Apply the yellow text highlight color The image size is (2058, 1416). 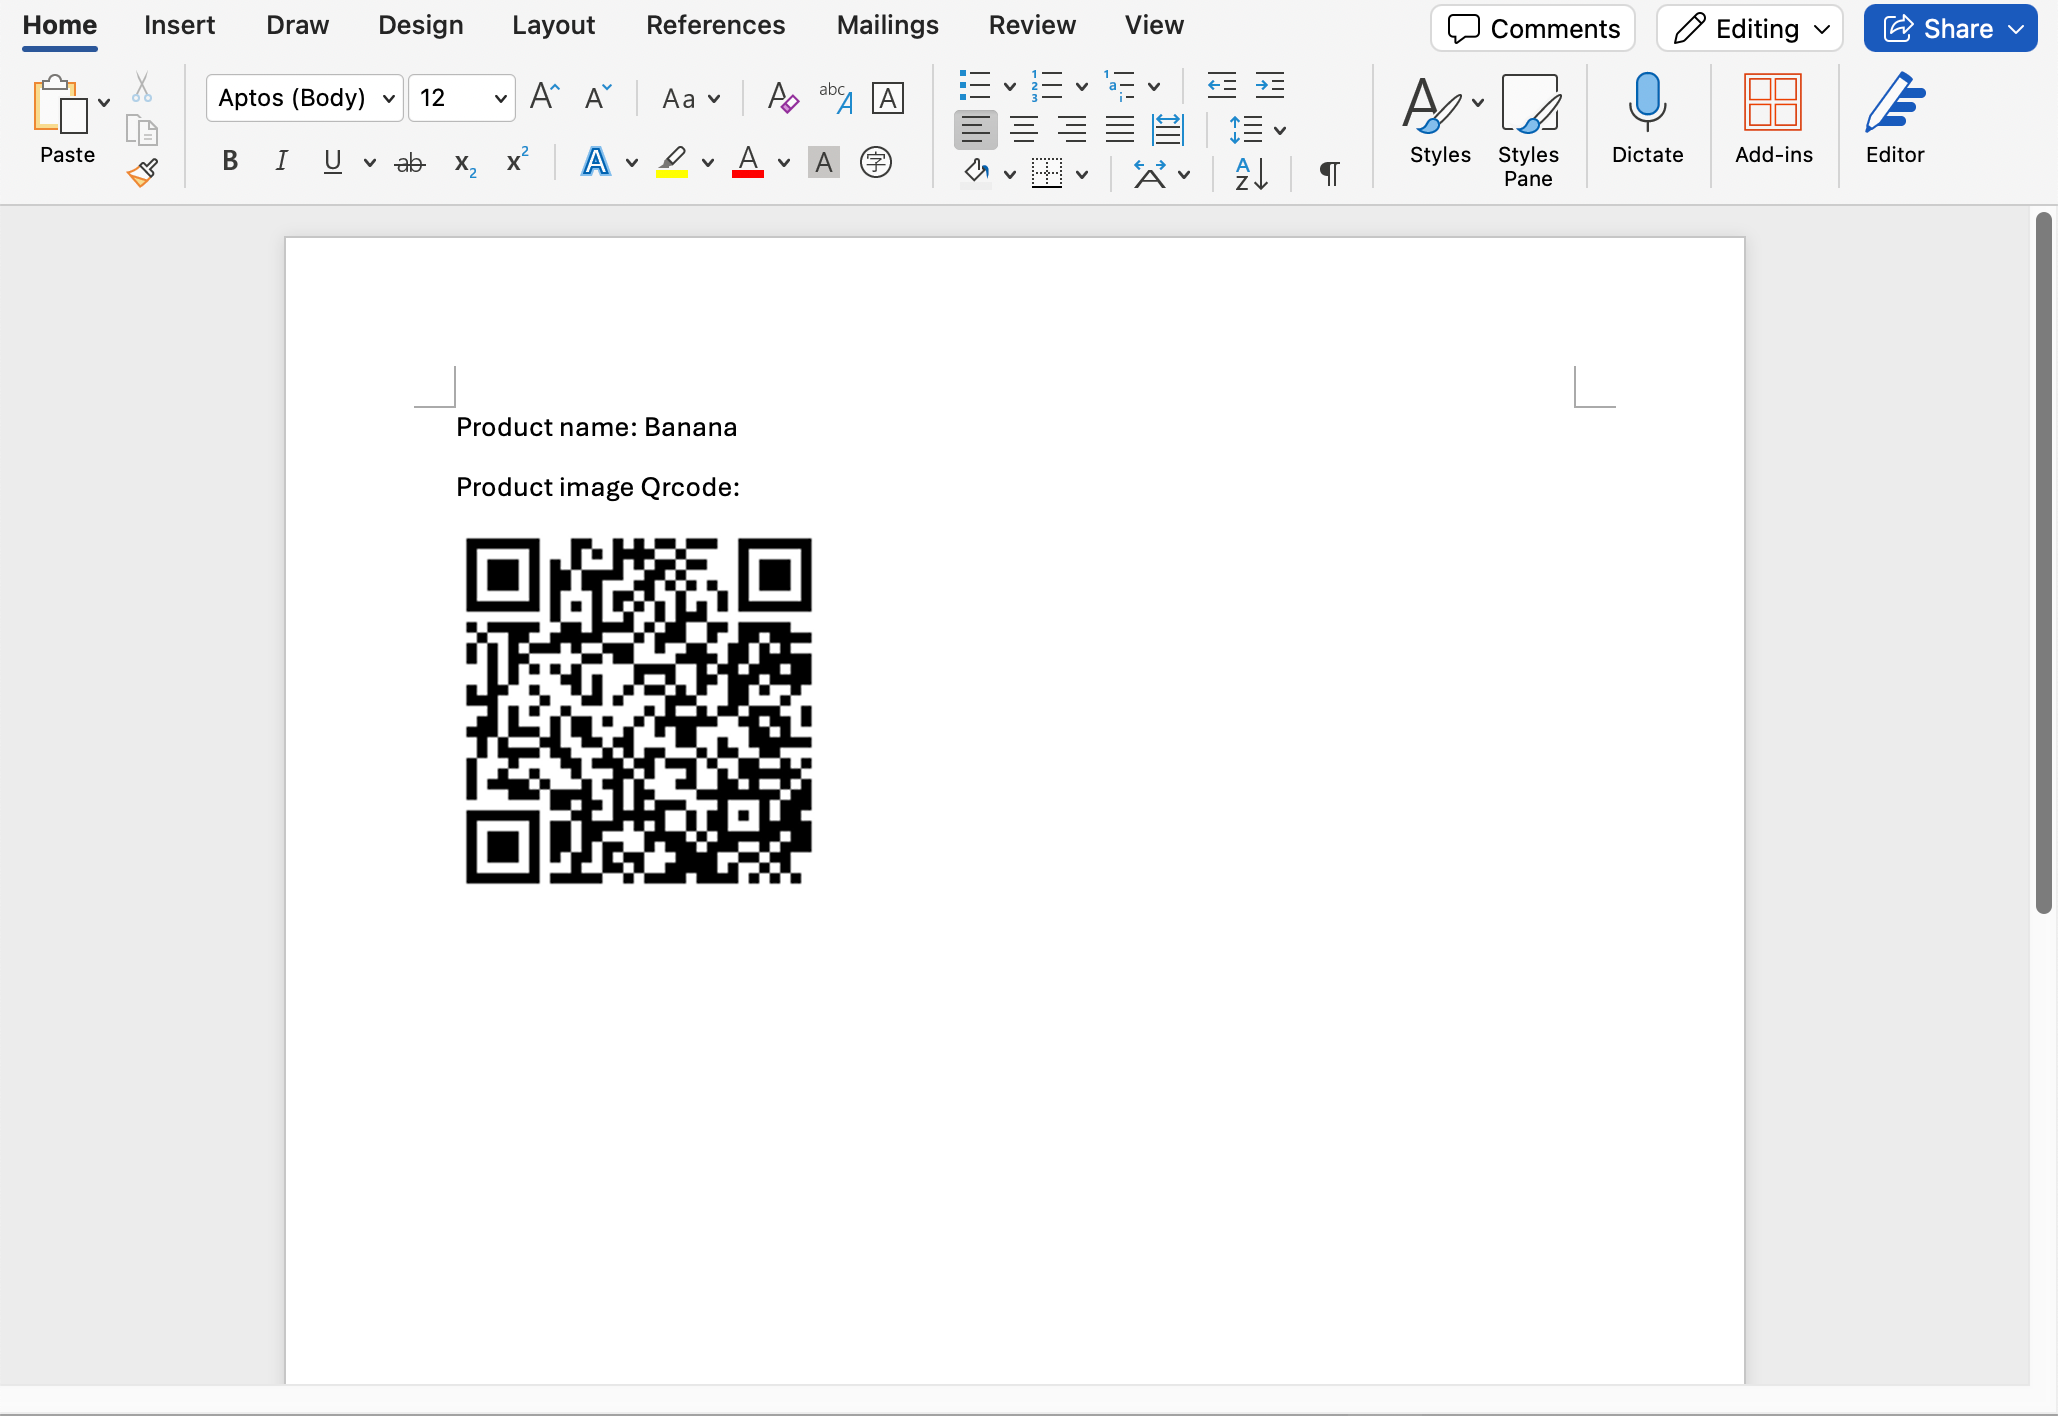point(672,161)
